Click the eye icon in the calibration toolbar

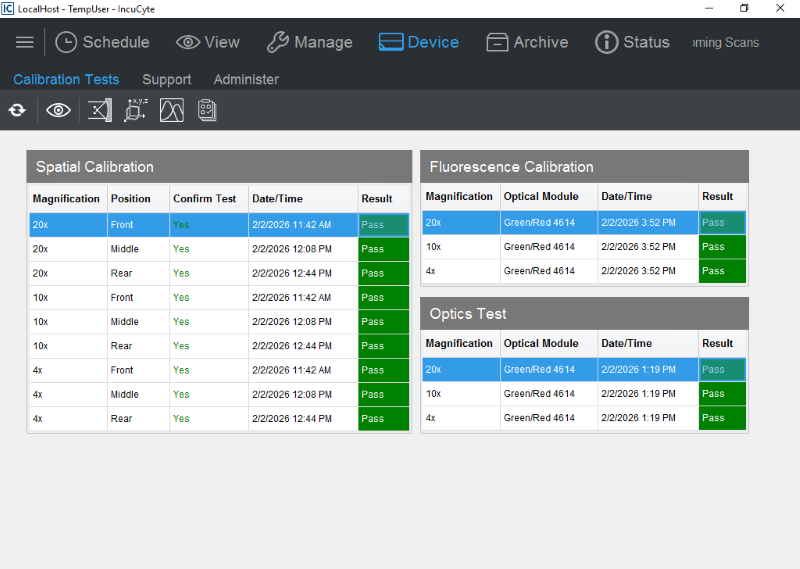click(58, 110)
